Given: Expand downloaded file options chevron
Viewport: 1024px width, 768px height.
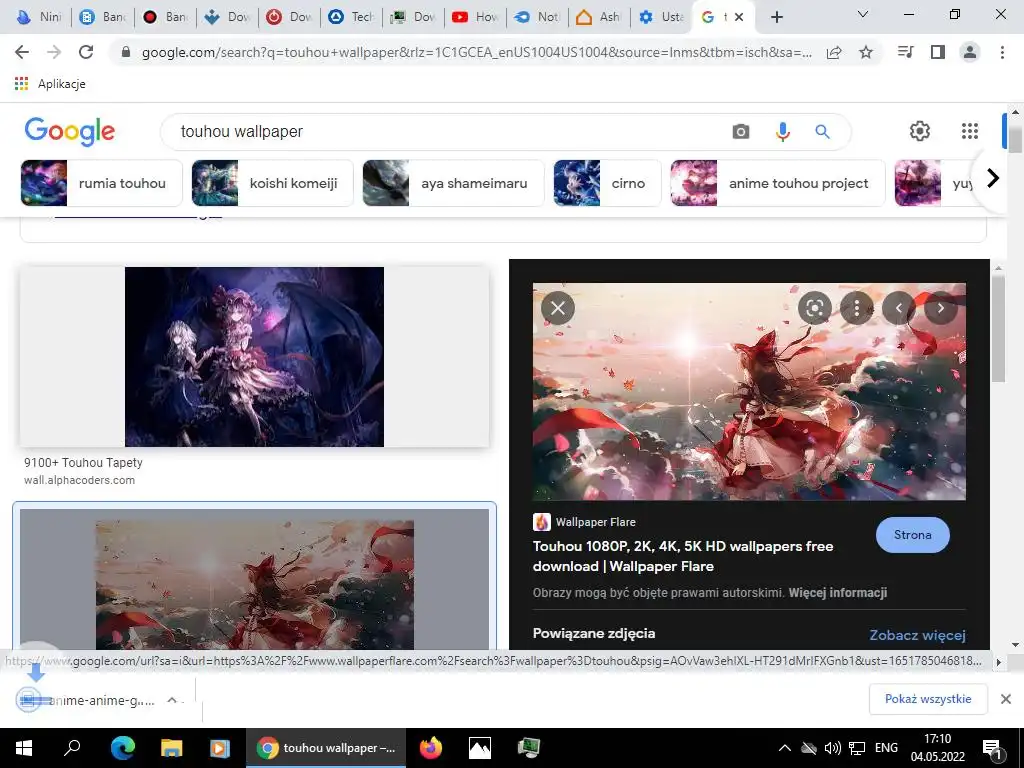Looking at the screenshot, I should click(172, 700).
